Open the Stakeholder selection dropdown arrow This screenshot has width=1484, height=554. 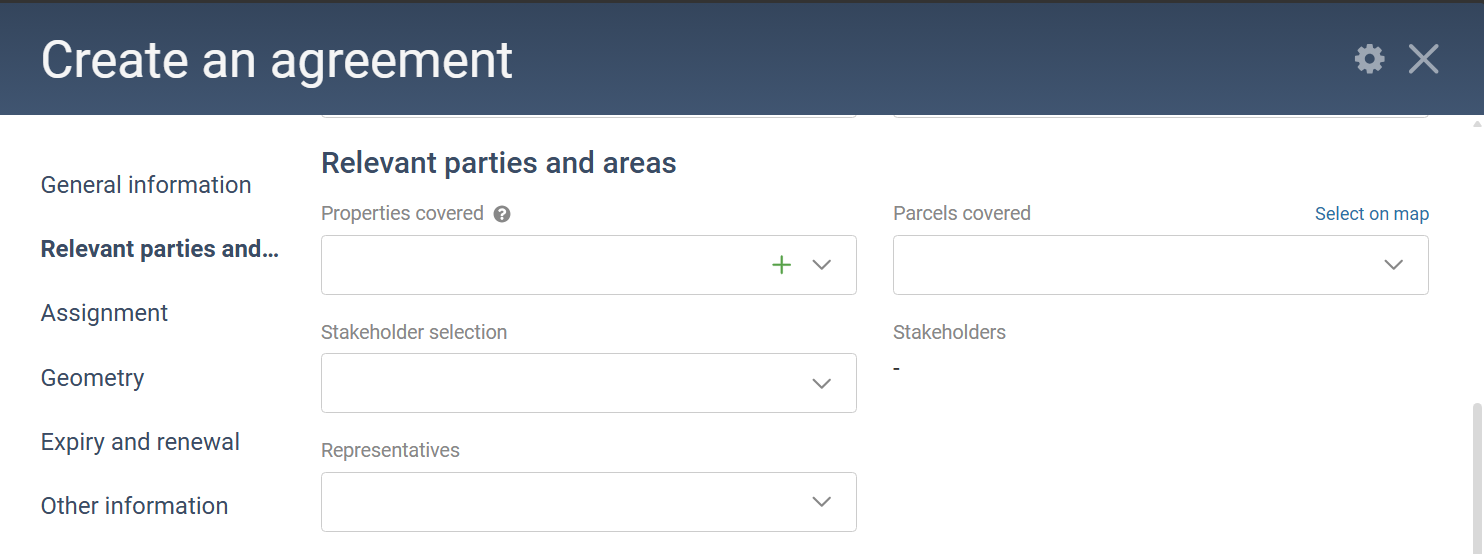(x=822, y=384)
